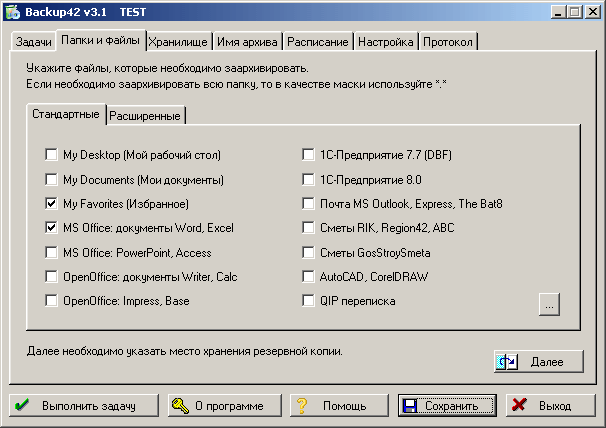Image resolution: width=606 pixels, height=428 pixels.
Task: Tick Сметы GosStroySmeta checkbox
Action: (308, 252)
